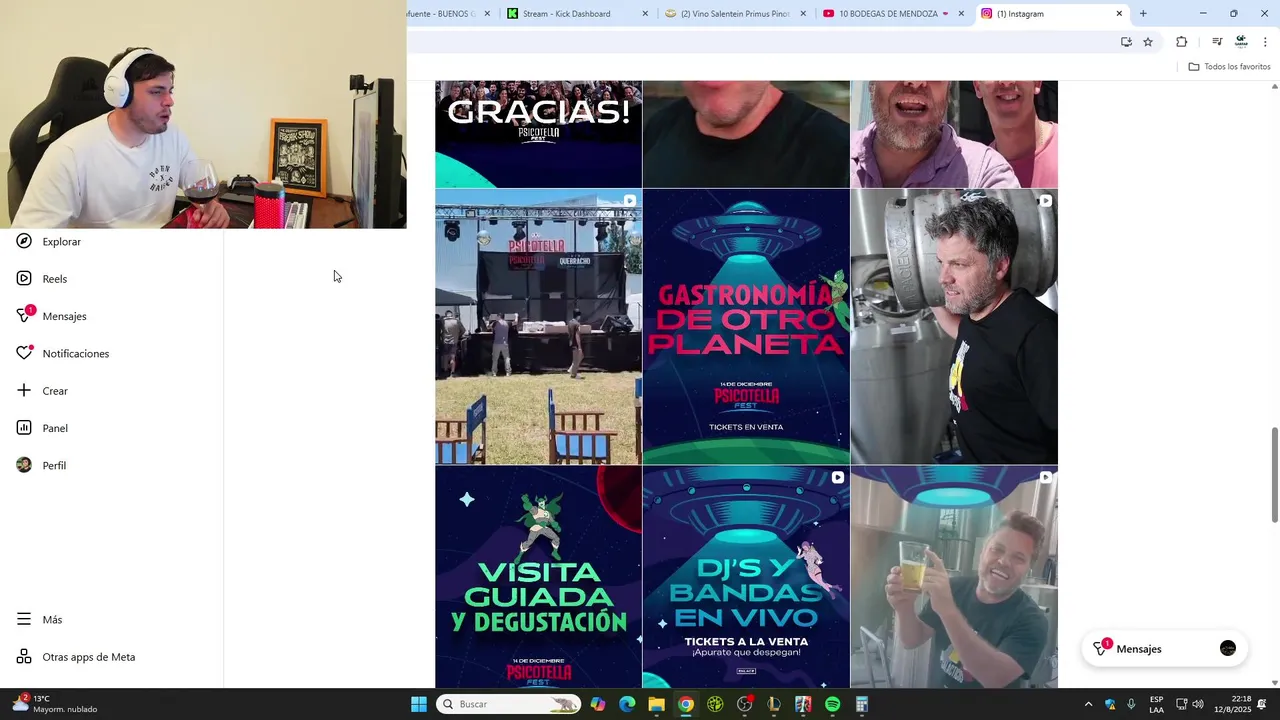The height and width of the screenshot is (720, 1280).
Task: Open File Explorer from taskbar
Action: coord(656,704)
